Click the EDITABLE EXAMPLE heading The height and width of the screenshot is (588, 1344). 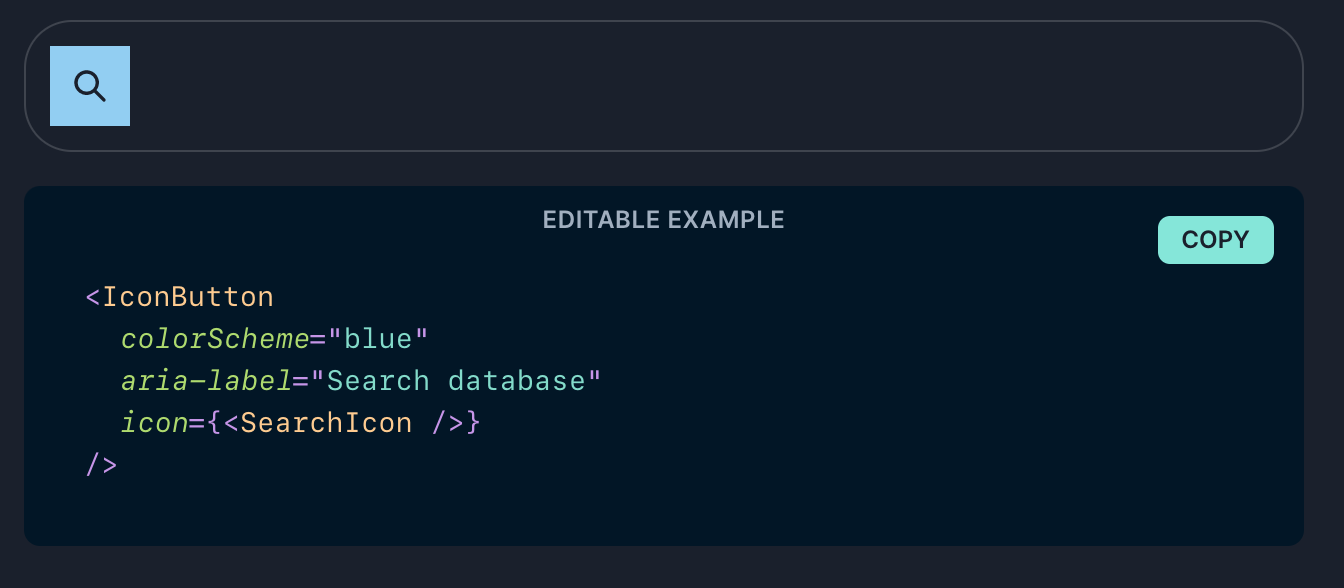pos(663,219)
